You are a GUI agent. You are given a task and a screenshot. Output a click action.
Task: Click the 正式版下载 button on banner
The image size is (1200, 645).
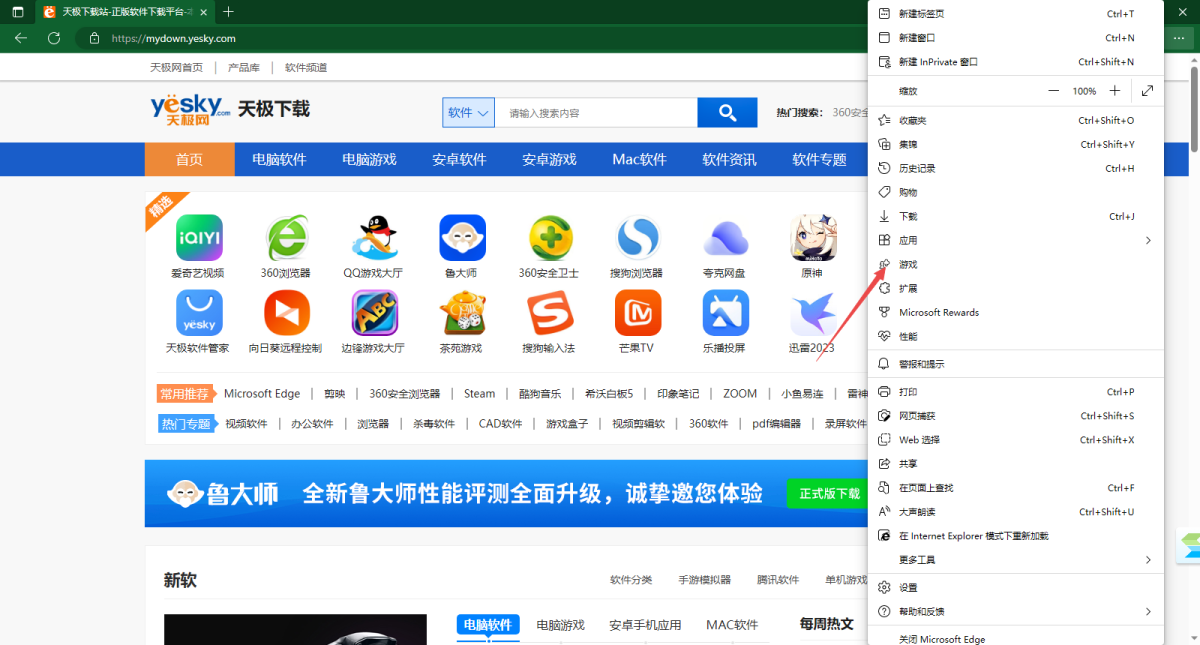826,493
